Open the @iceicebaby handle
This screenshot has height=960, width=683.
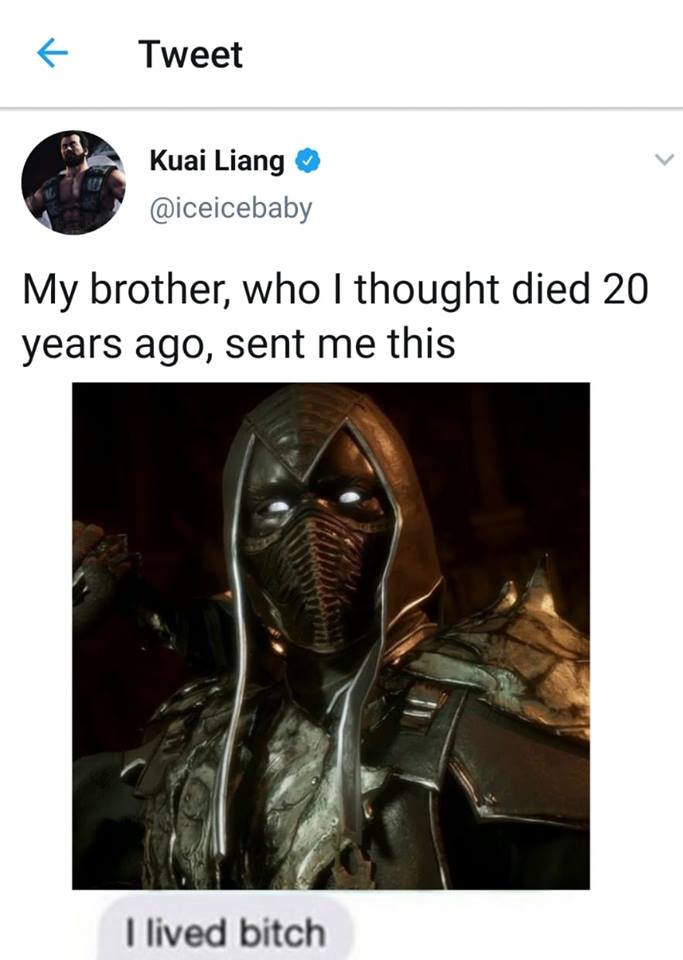231,208
